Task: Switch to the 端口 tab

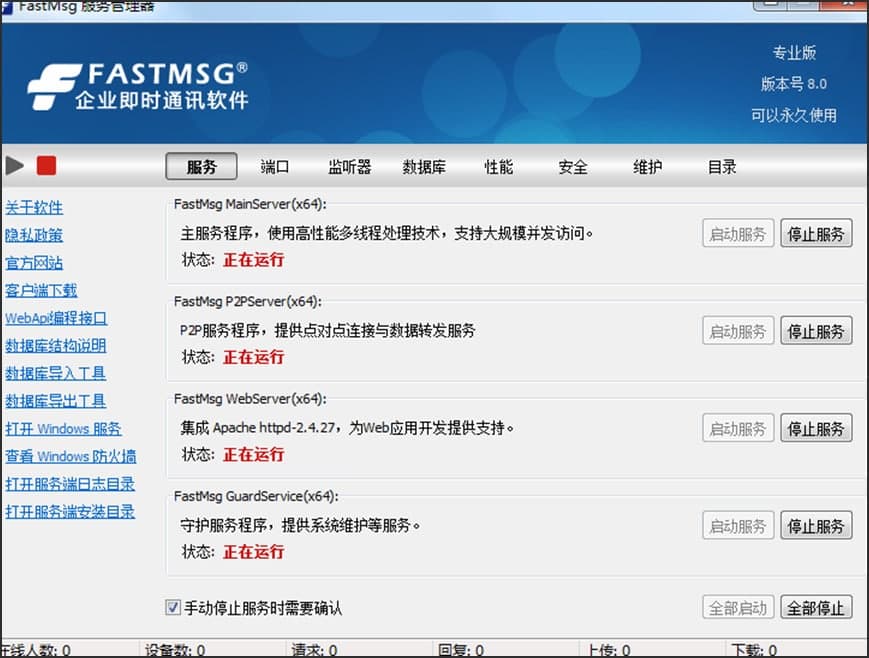Action: (x=275, y=167)
